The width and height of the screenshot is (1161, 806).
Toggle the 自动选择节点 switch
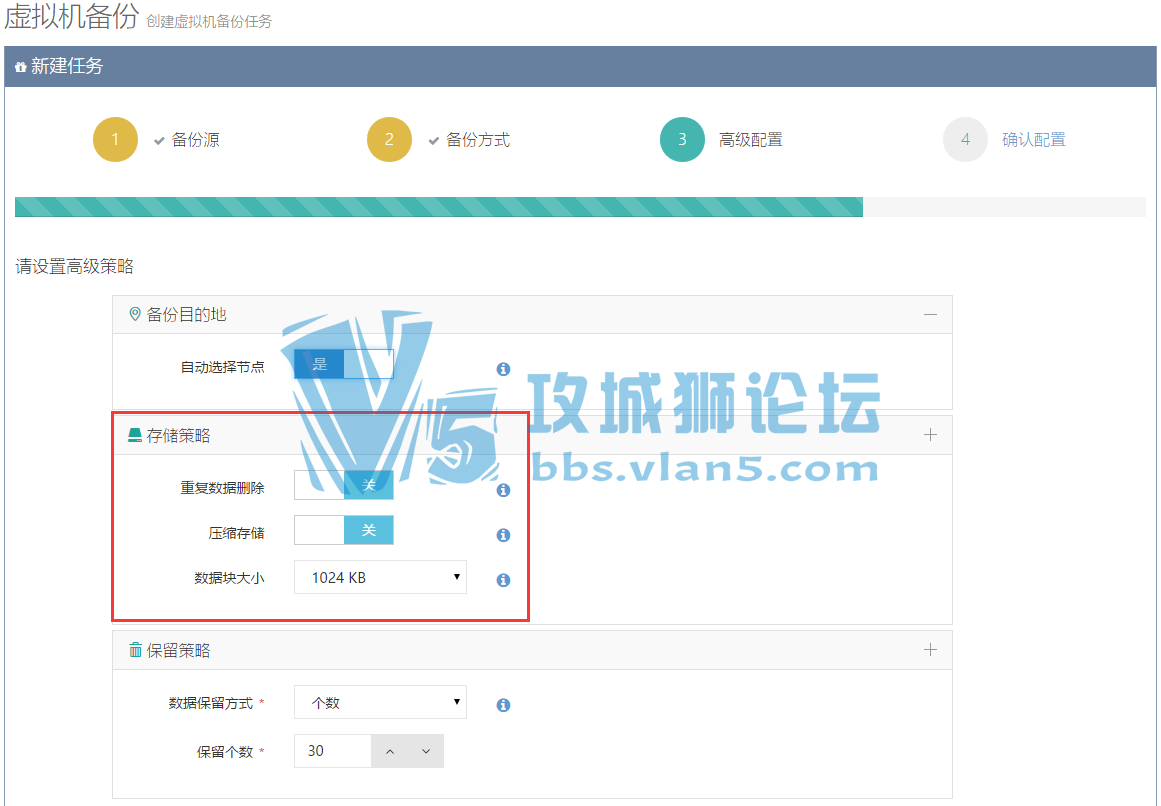coord(344,364)
